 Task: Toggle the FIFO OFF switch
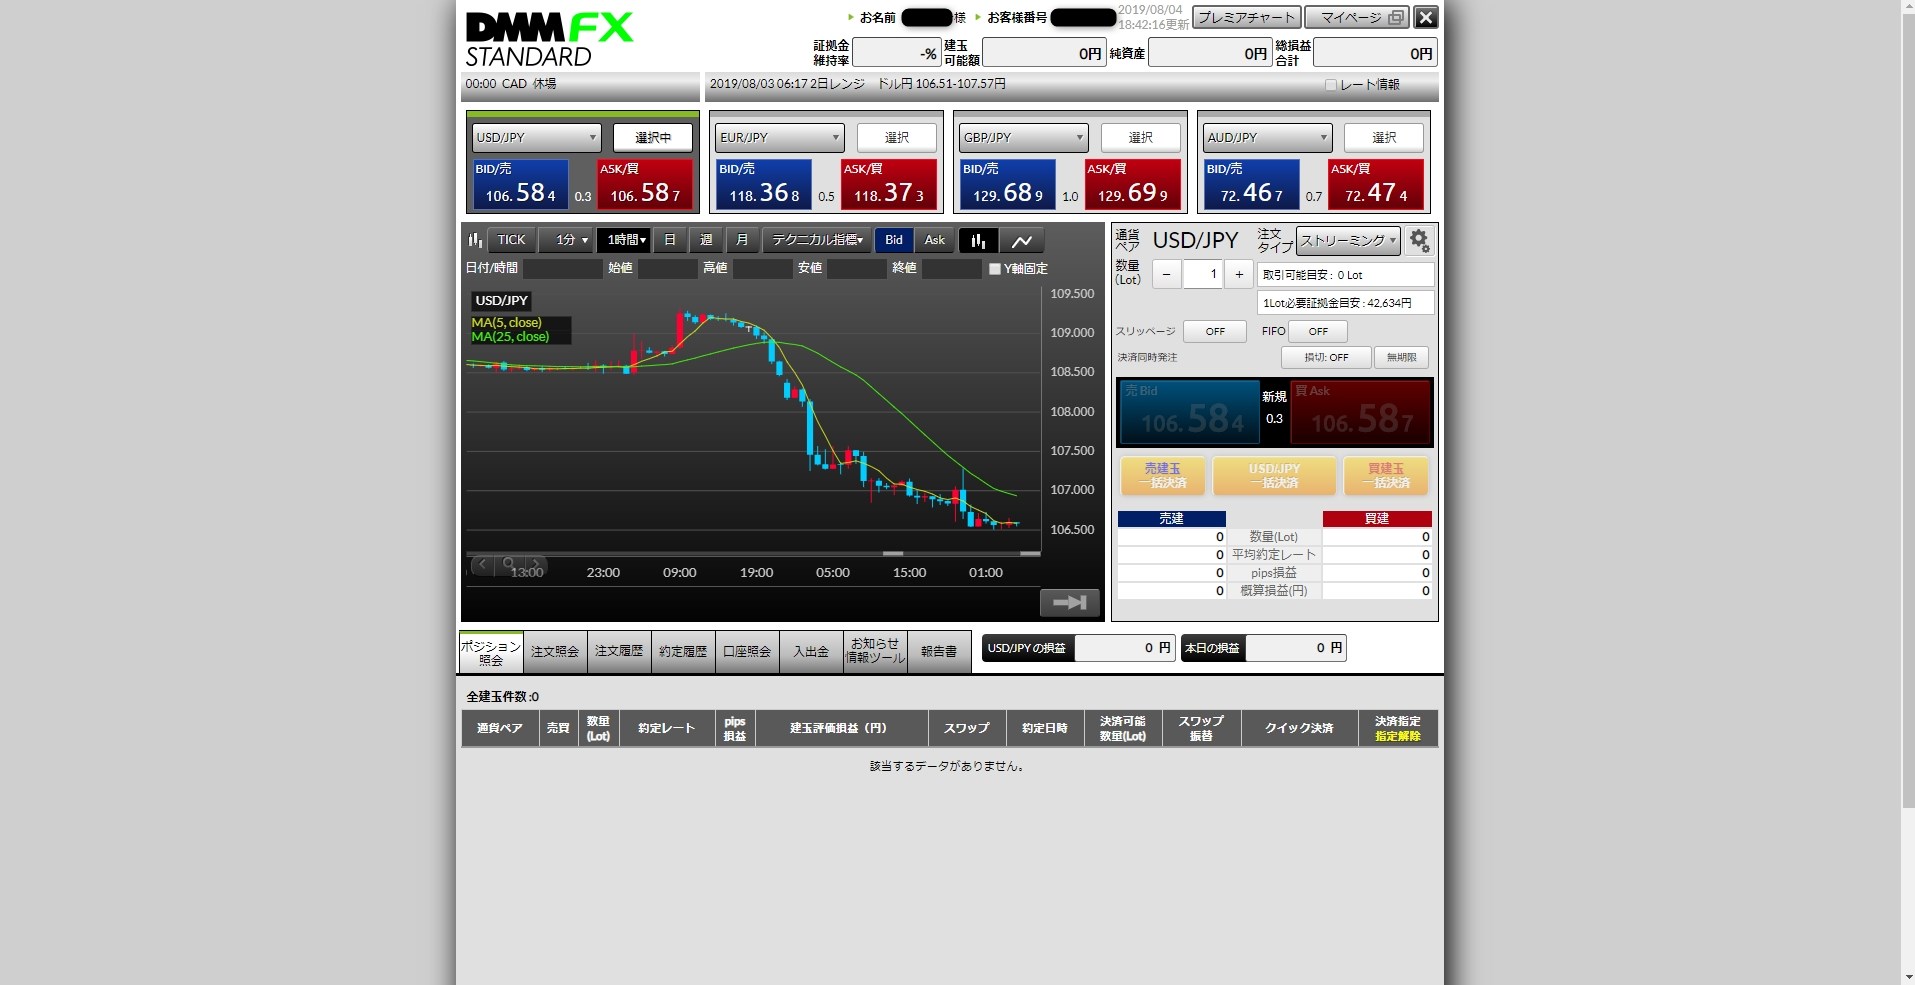coord(1317,331)
